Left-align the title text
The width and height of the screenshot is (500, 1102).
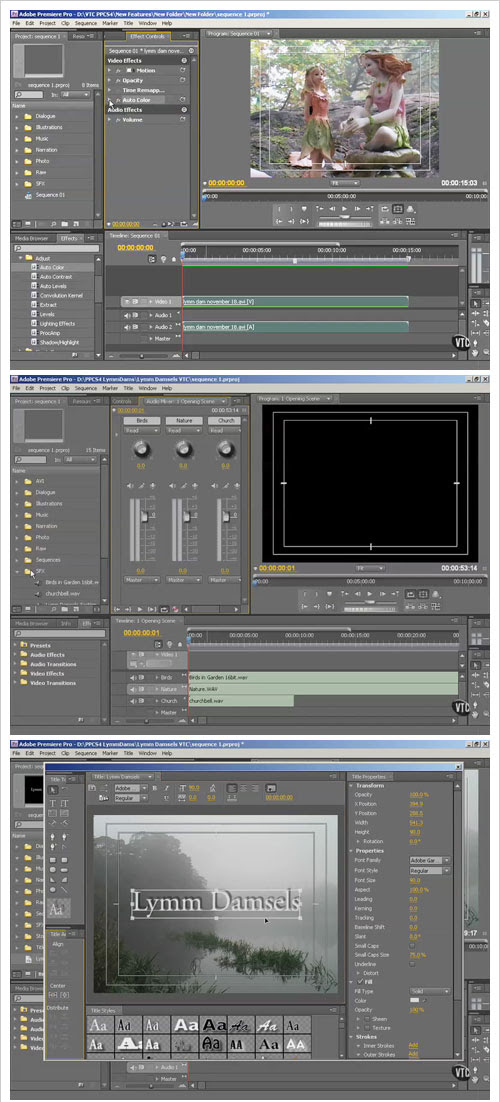pyautogui.click(x=232, y=789)
